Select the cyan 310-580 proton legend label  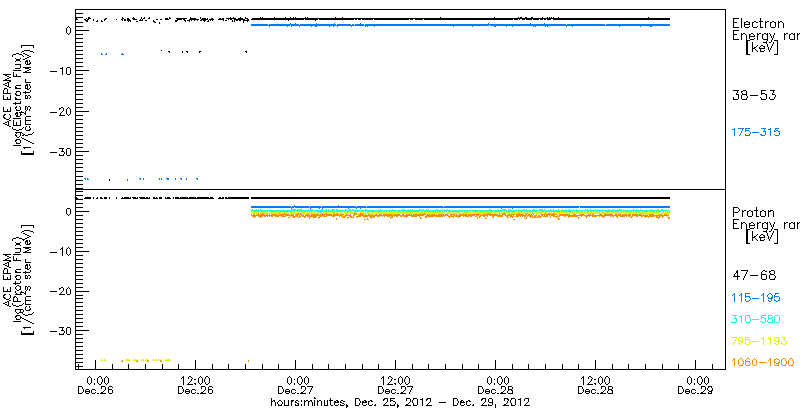pos(756,319)
